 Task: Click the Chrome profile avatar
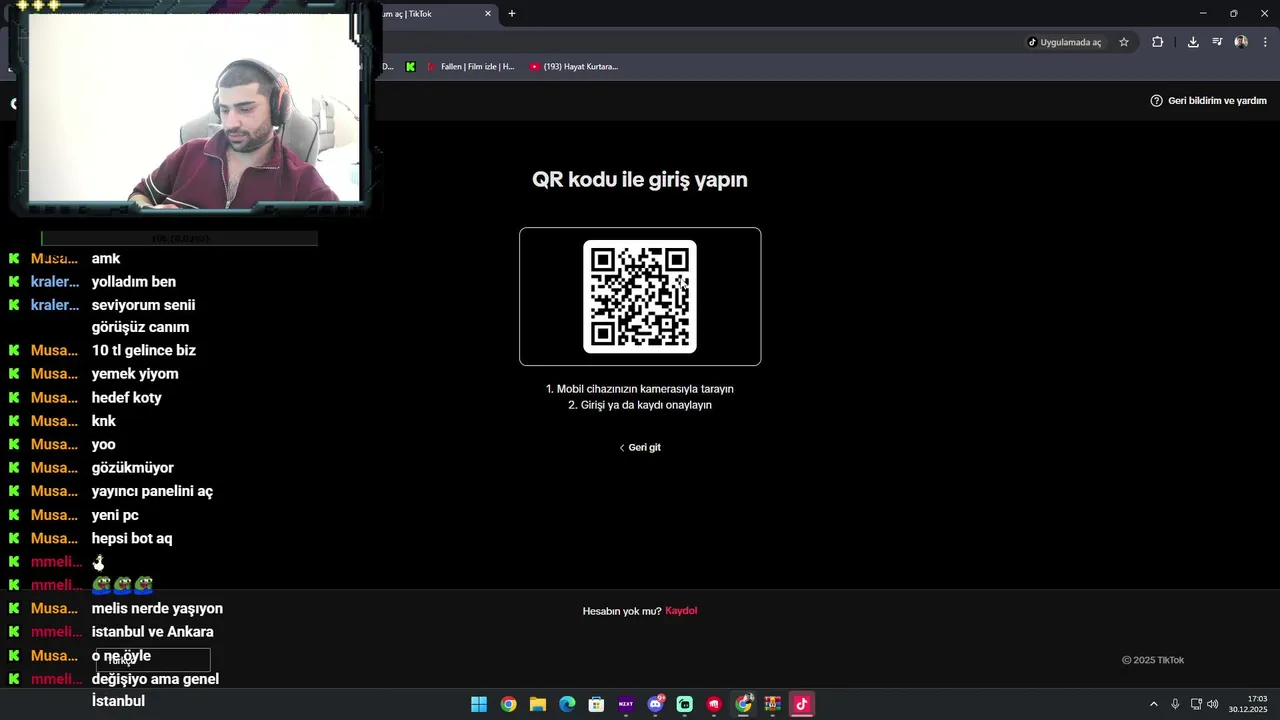1241,42
